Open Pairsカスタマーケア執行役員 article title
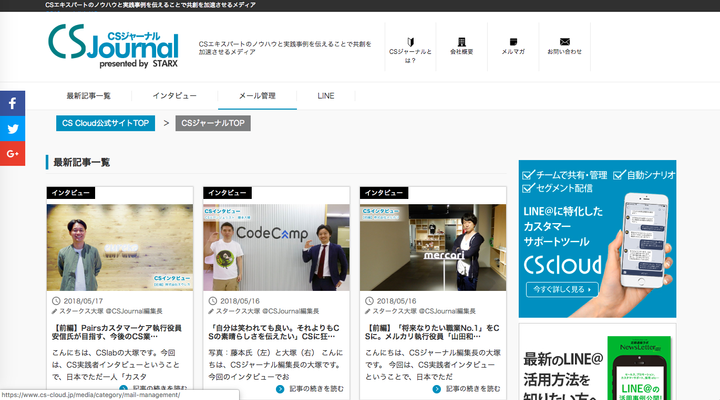The width and height of the screenshot is (720, 400). point(117,332)
